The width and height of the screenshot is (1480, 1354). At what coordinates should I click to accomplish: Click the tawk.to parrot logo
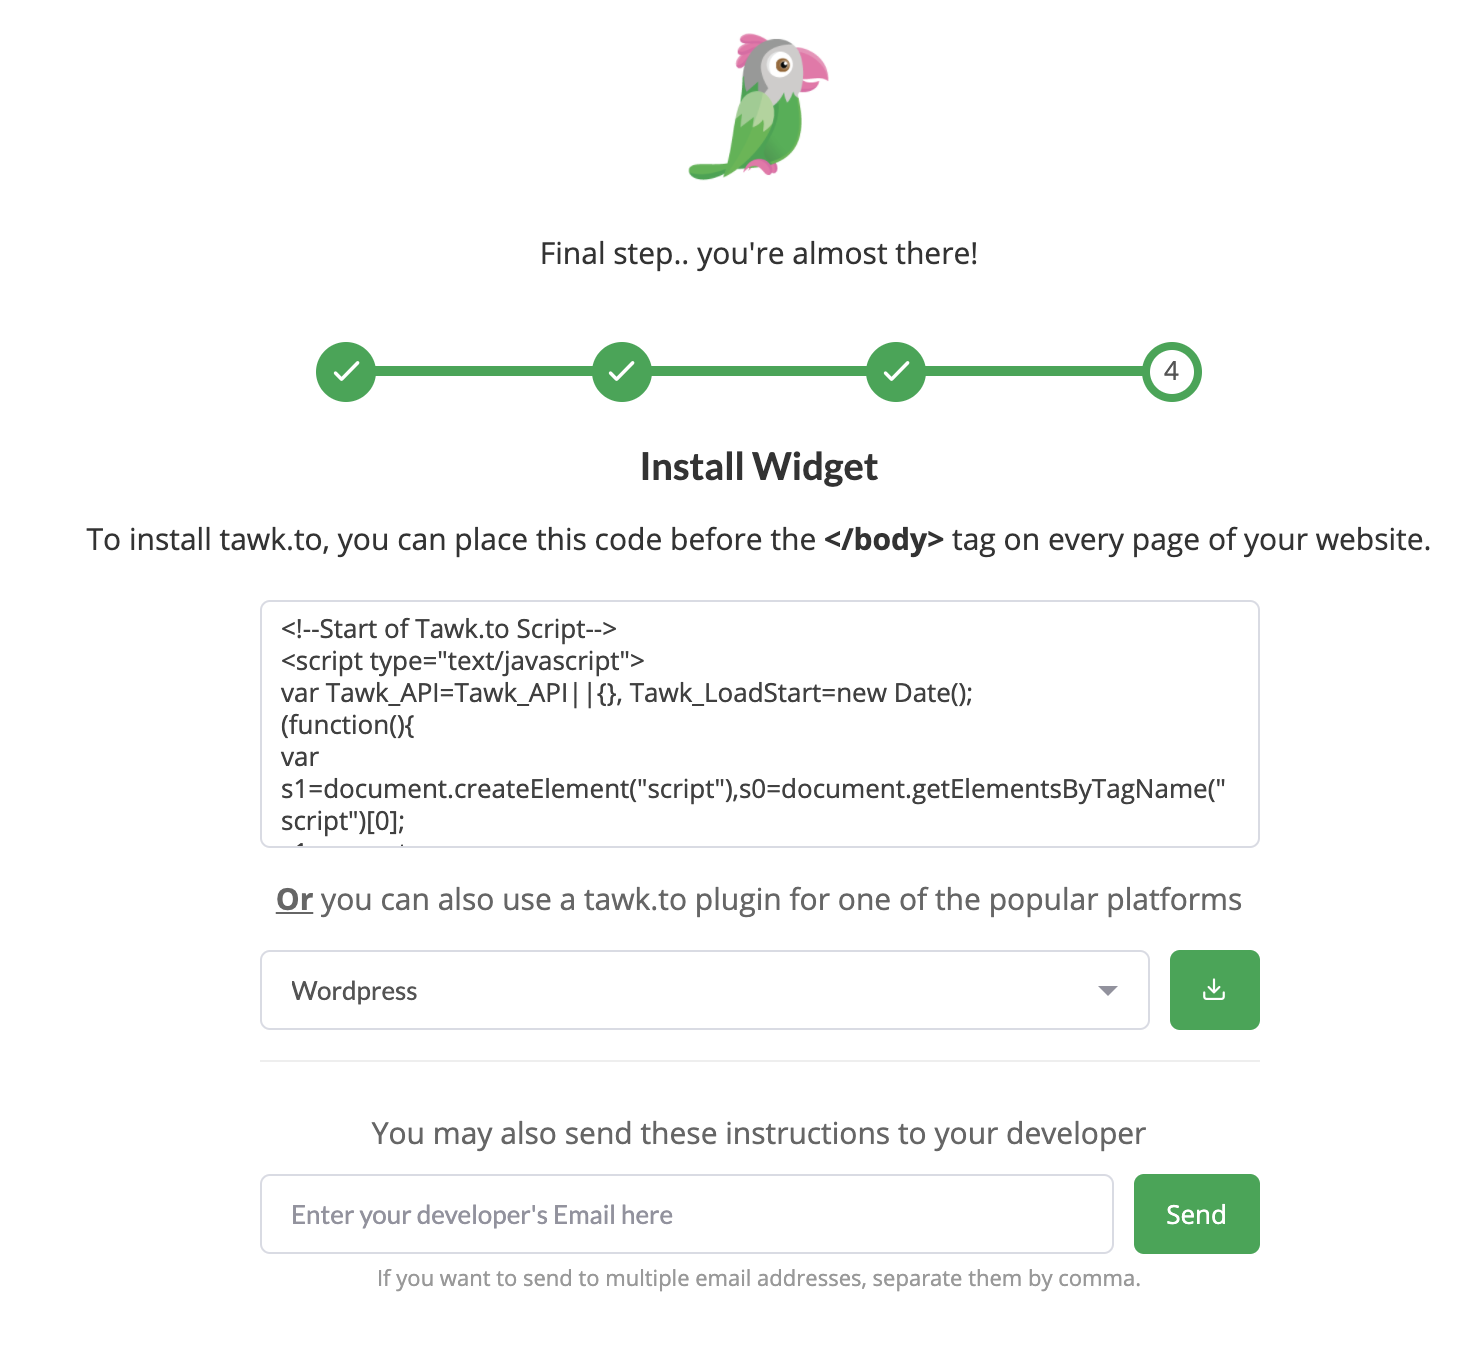(x=759, y=107)
